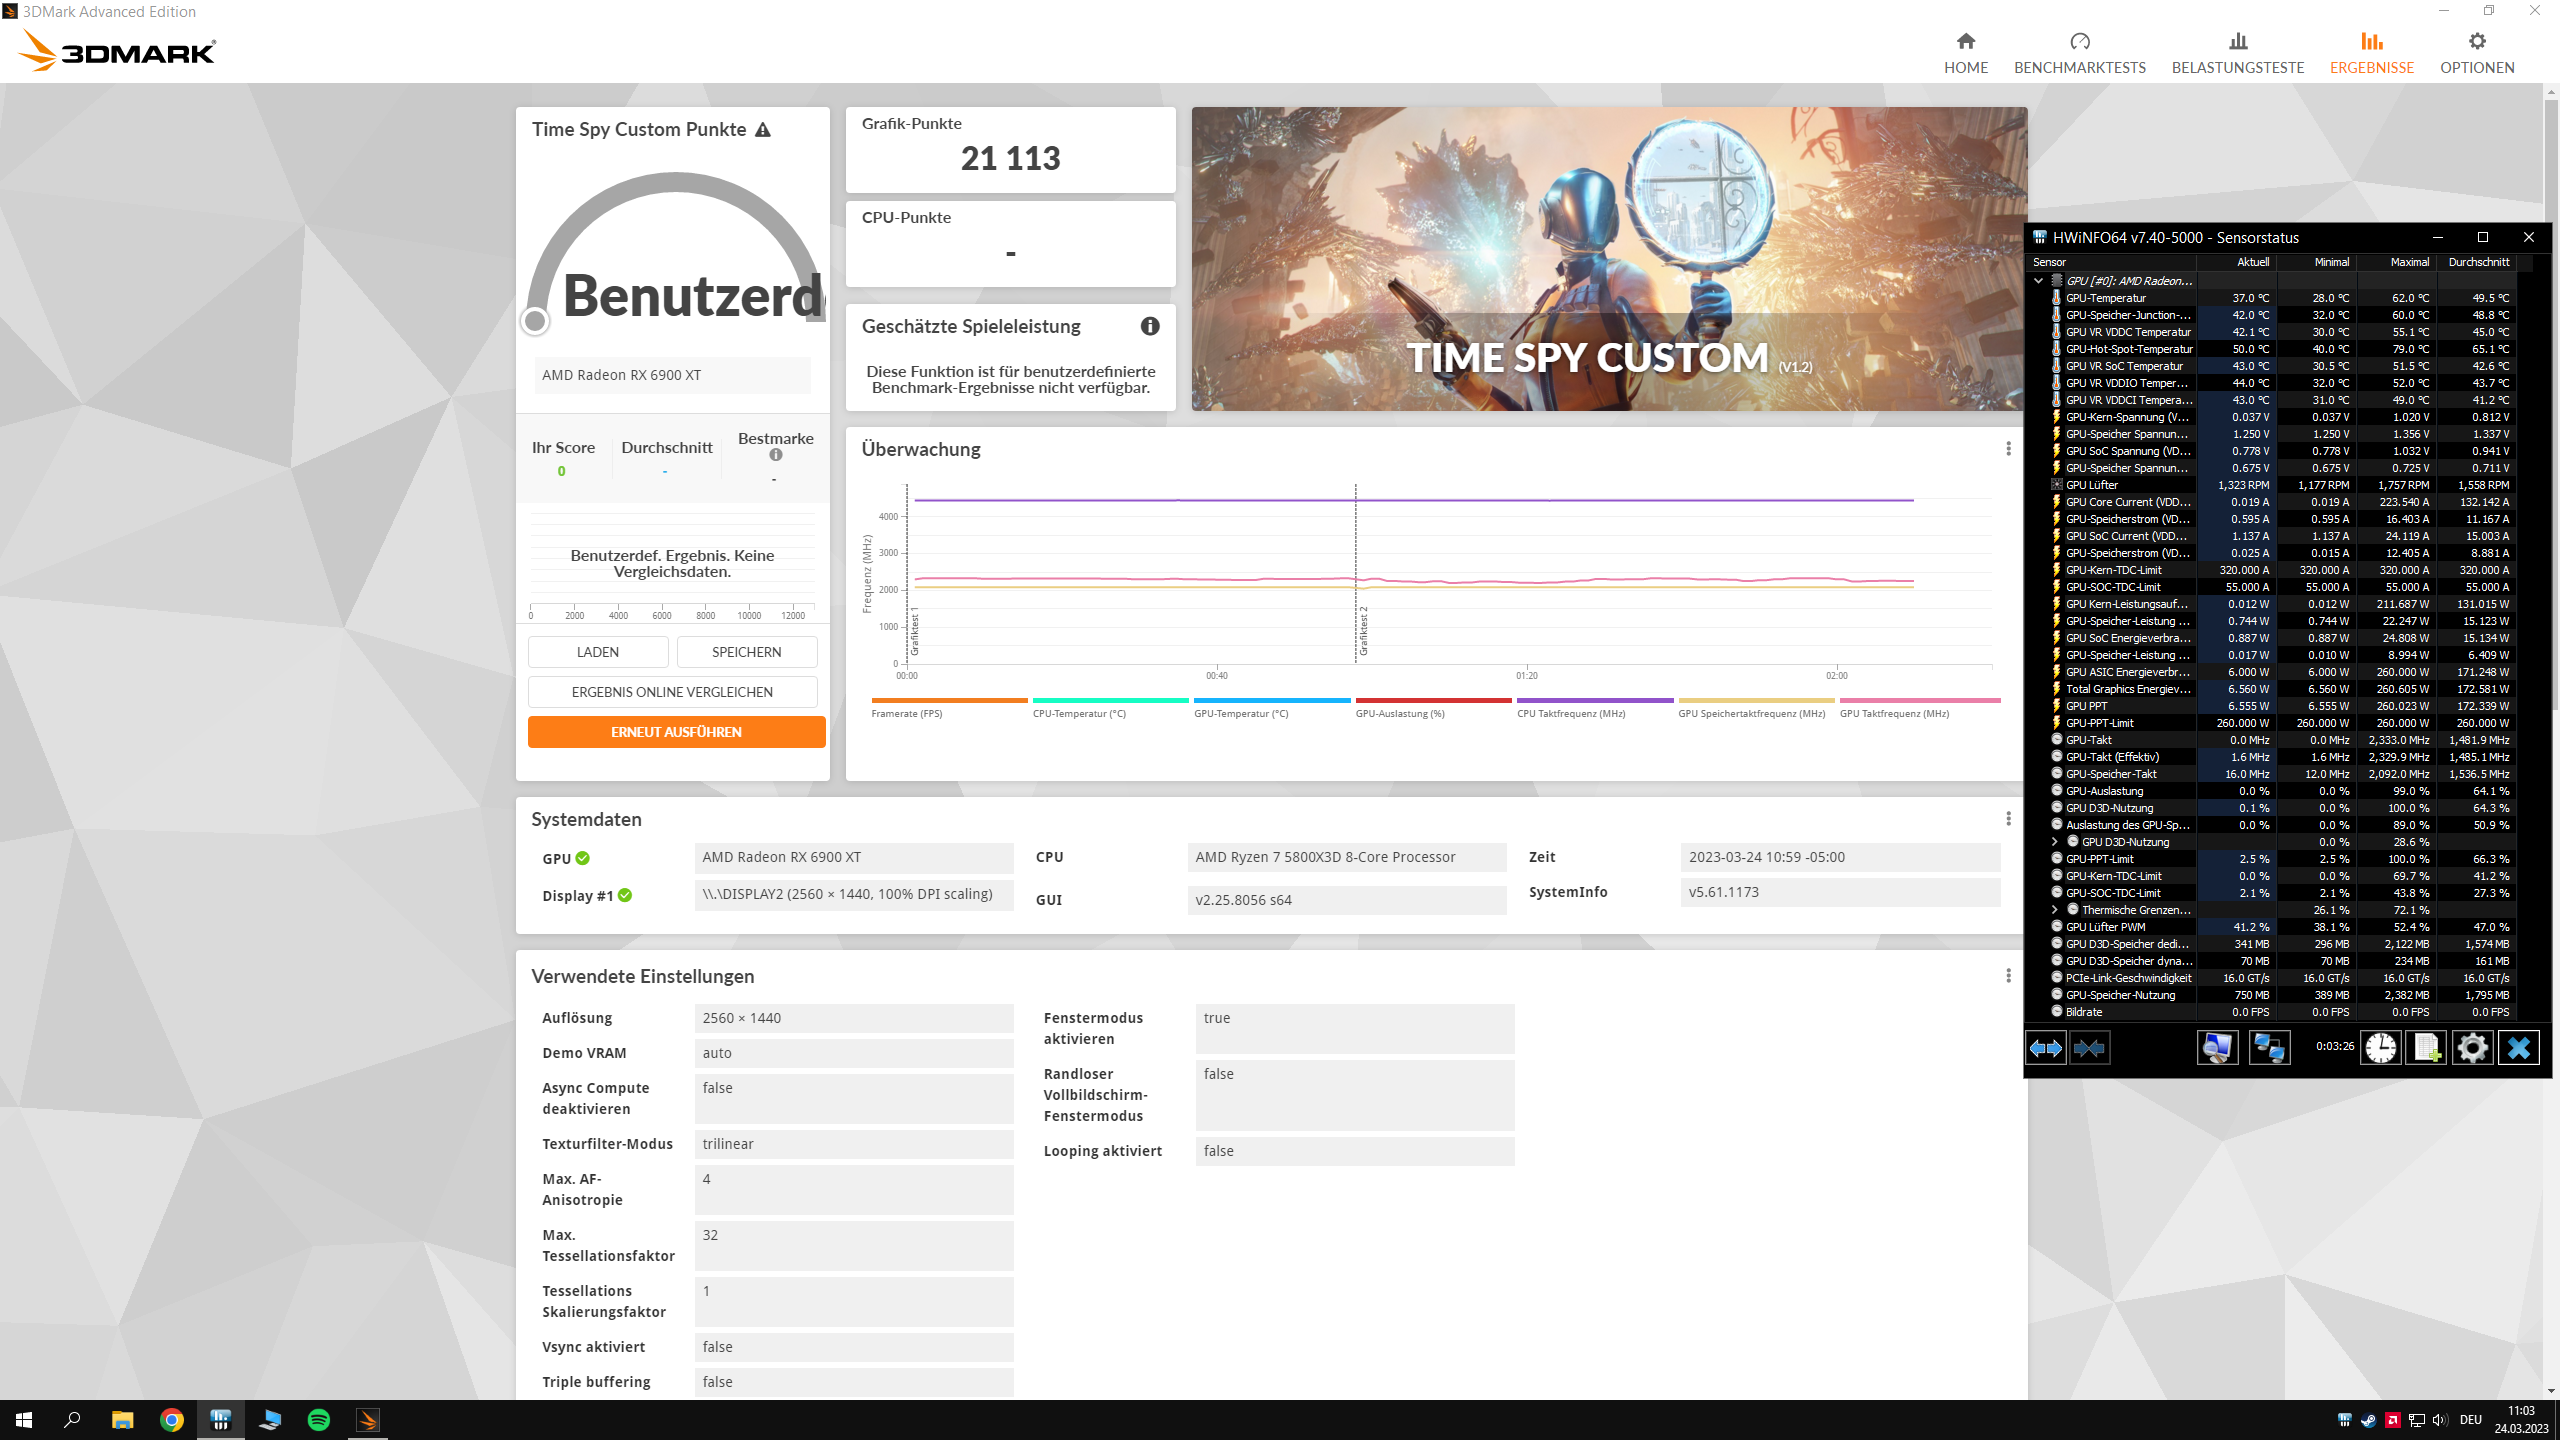Reset HWiNFO min/max with clock icon
Viewport: 2560px width, 1440px height.
[x=2380, y=1048]
